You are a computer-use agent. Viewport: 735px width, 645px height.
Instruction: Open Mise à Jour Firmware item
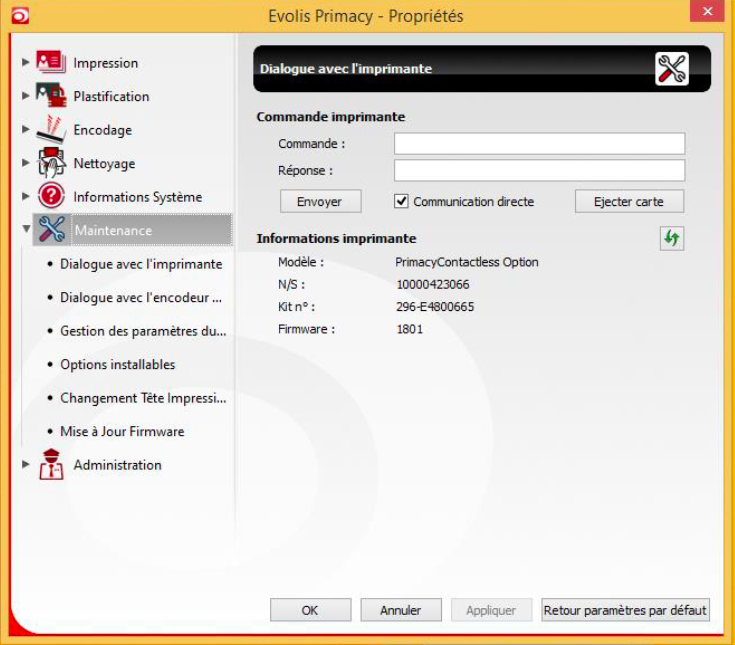[x=122, y=431]
